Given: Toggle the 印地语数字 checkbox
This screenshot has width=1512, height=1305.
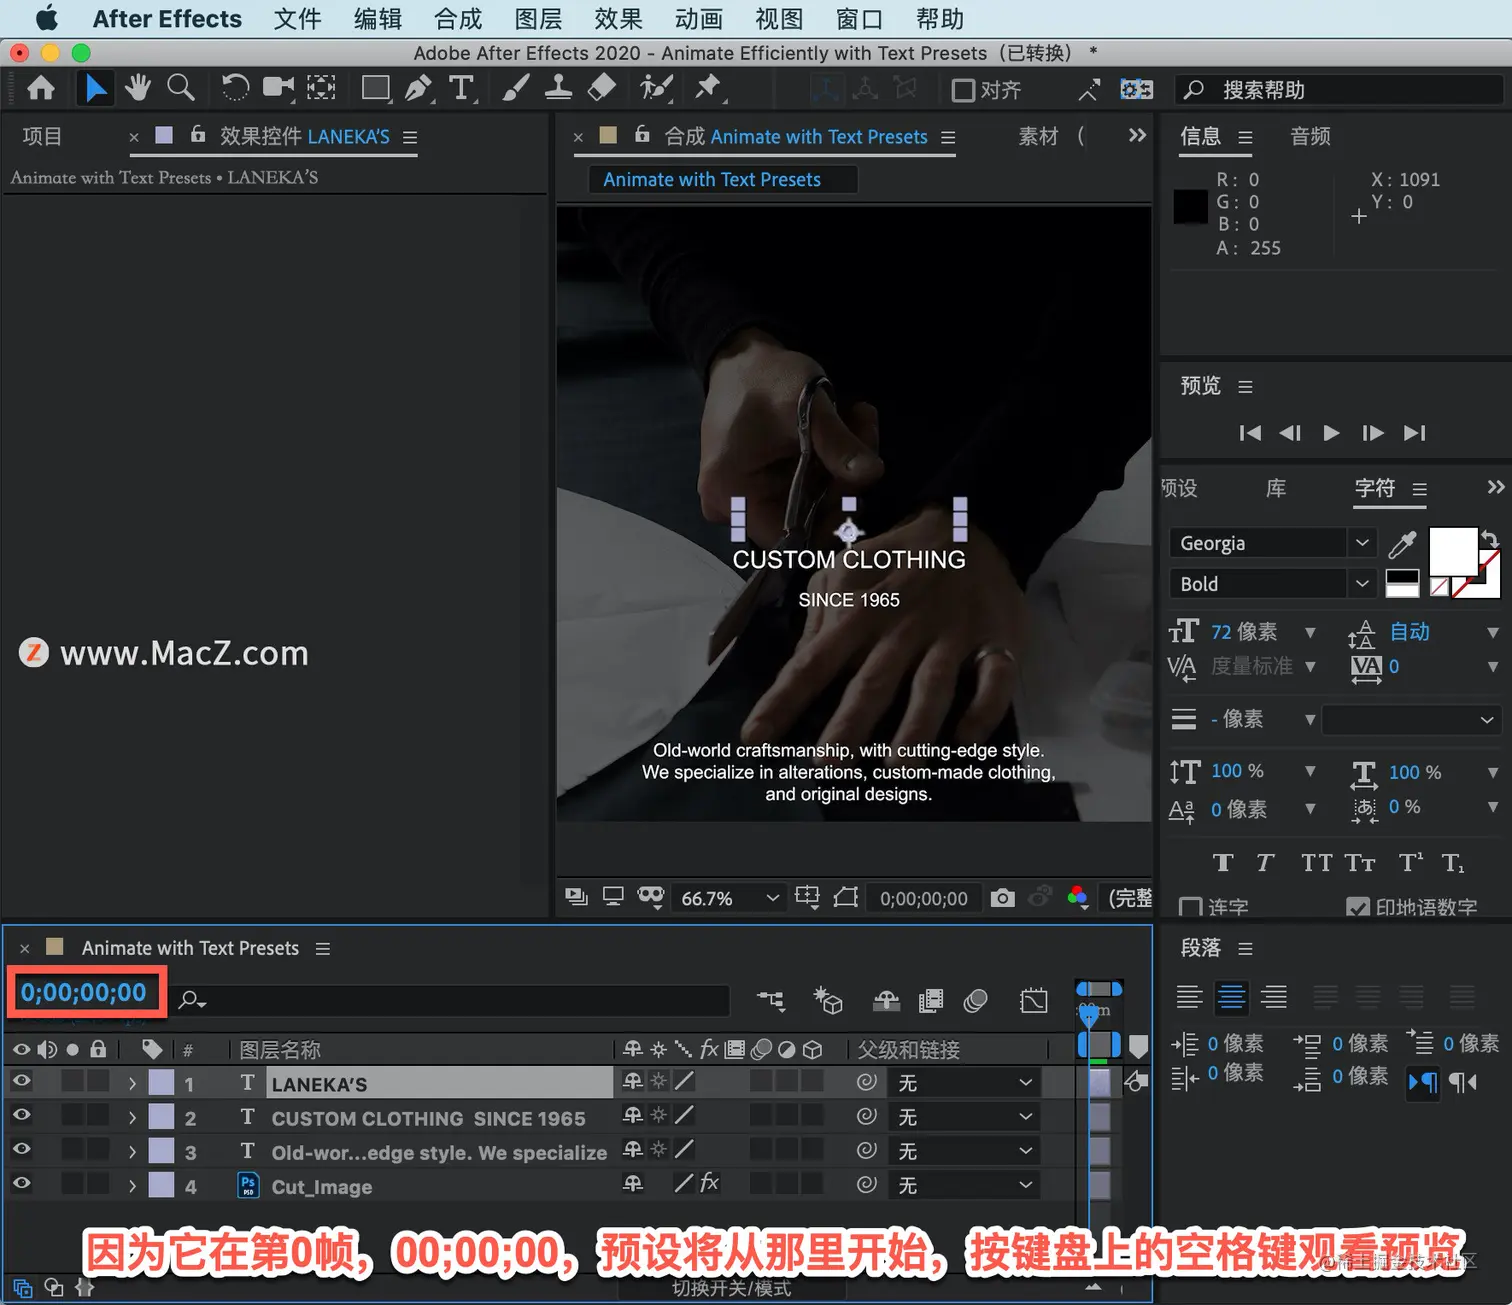Looking at the screenshot, I should click(1358, 907).
